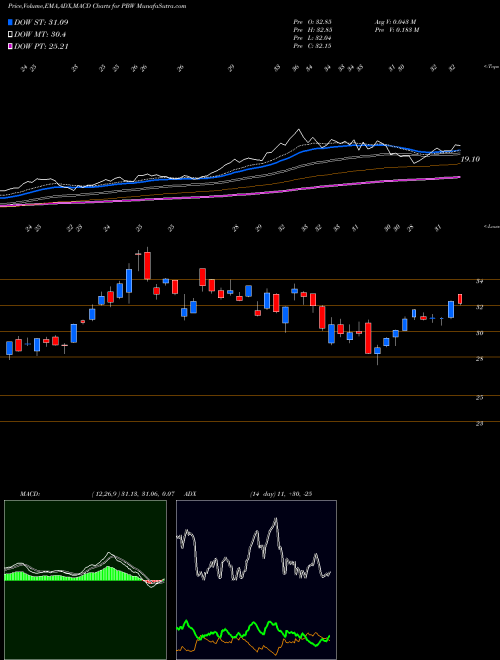This screenshot has width=500, height=660.
Task: Click the 'Pre O: 32.85' open value
Action: point(313,22)
